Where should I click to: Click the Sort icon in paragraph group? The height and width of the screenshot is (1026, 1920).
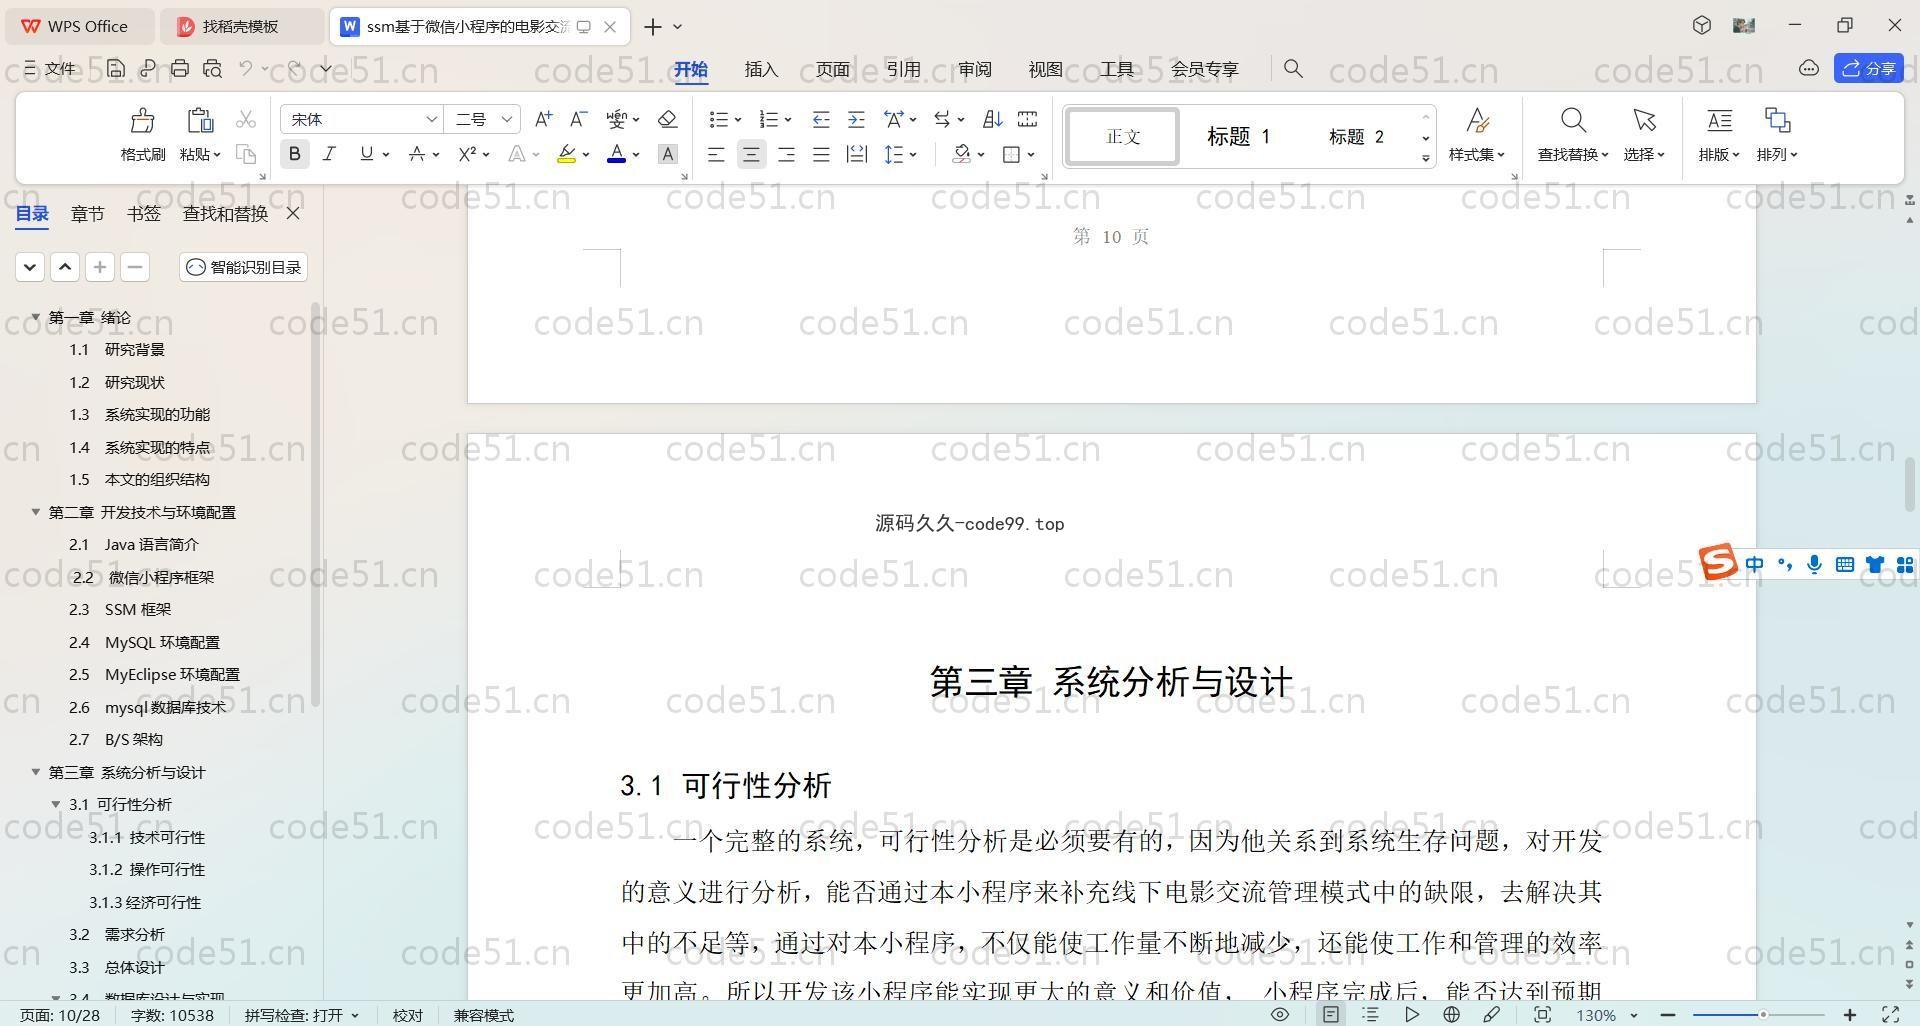click(x=992, y=119)
